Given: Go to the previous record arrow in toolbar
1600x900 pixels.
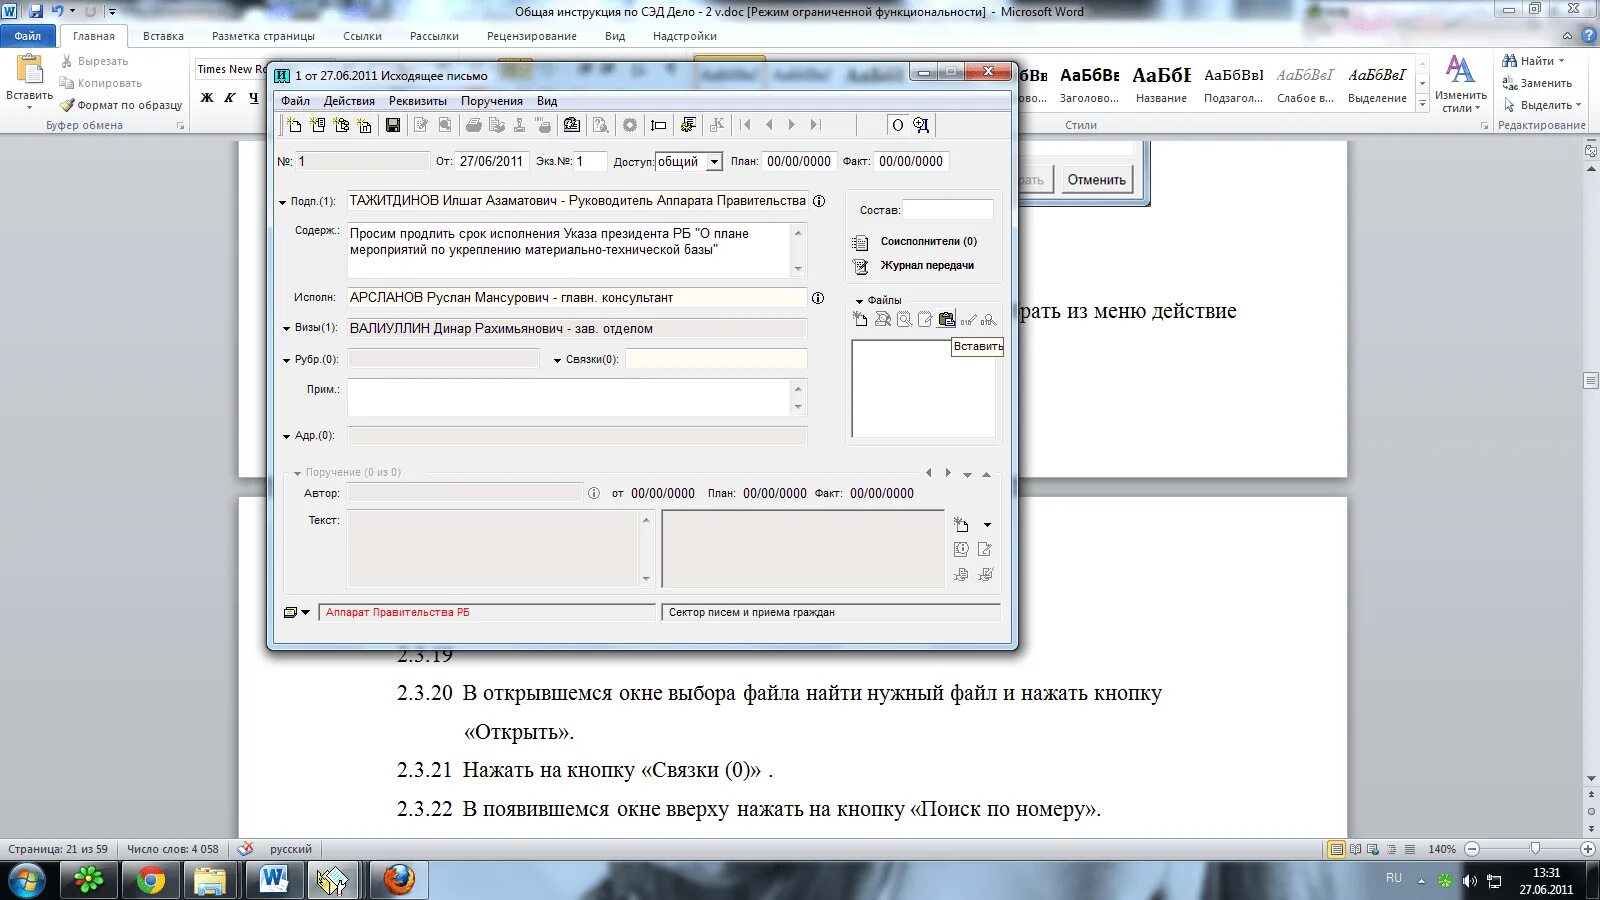Looking at the screenshot, I should pos(769,125).
